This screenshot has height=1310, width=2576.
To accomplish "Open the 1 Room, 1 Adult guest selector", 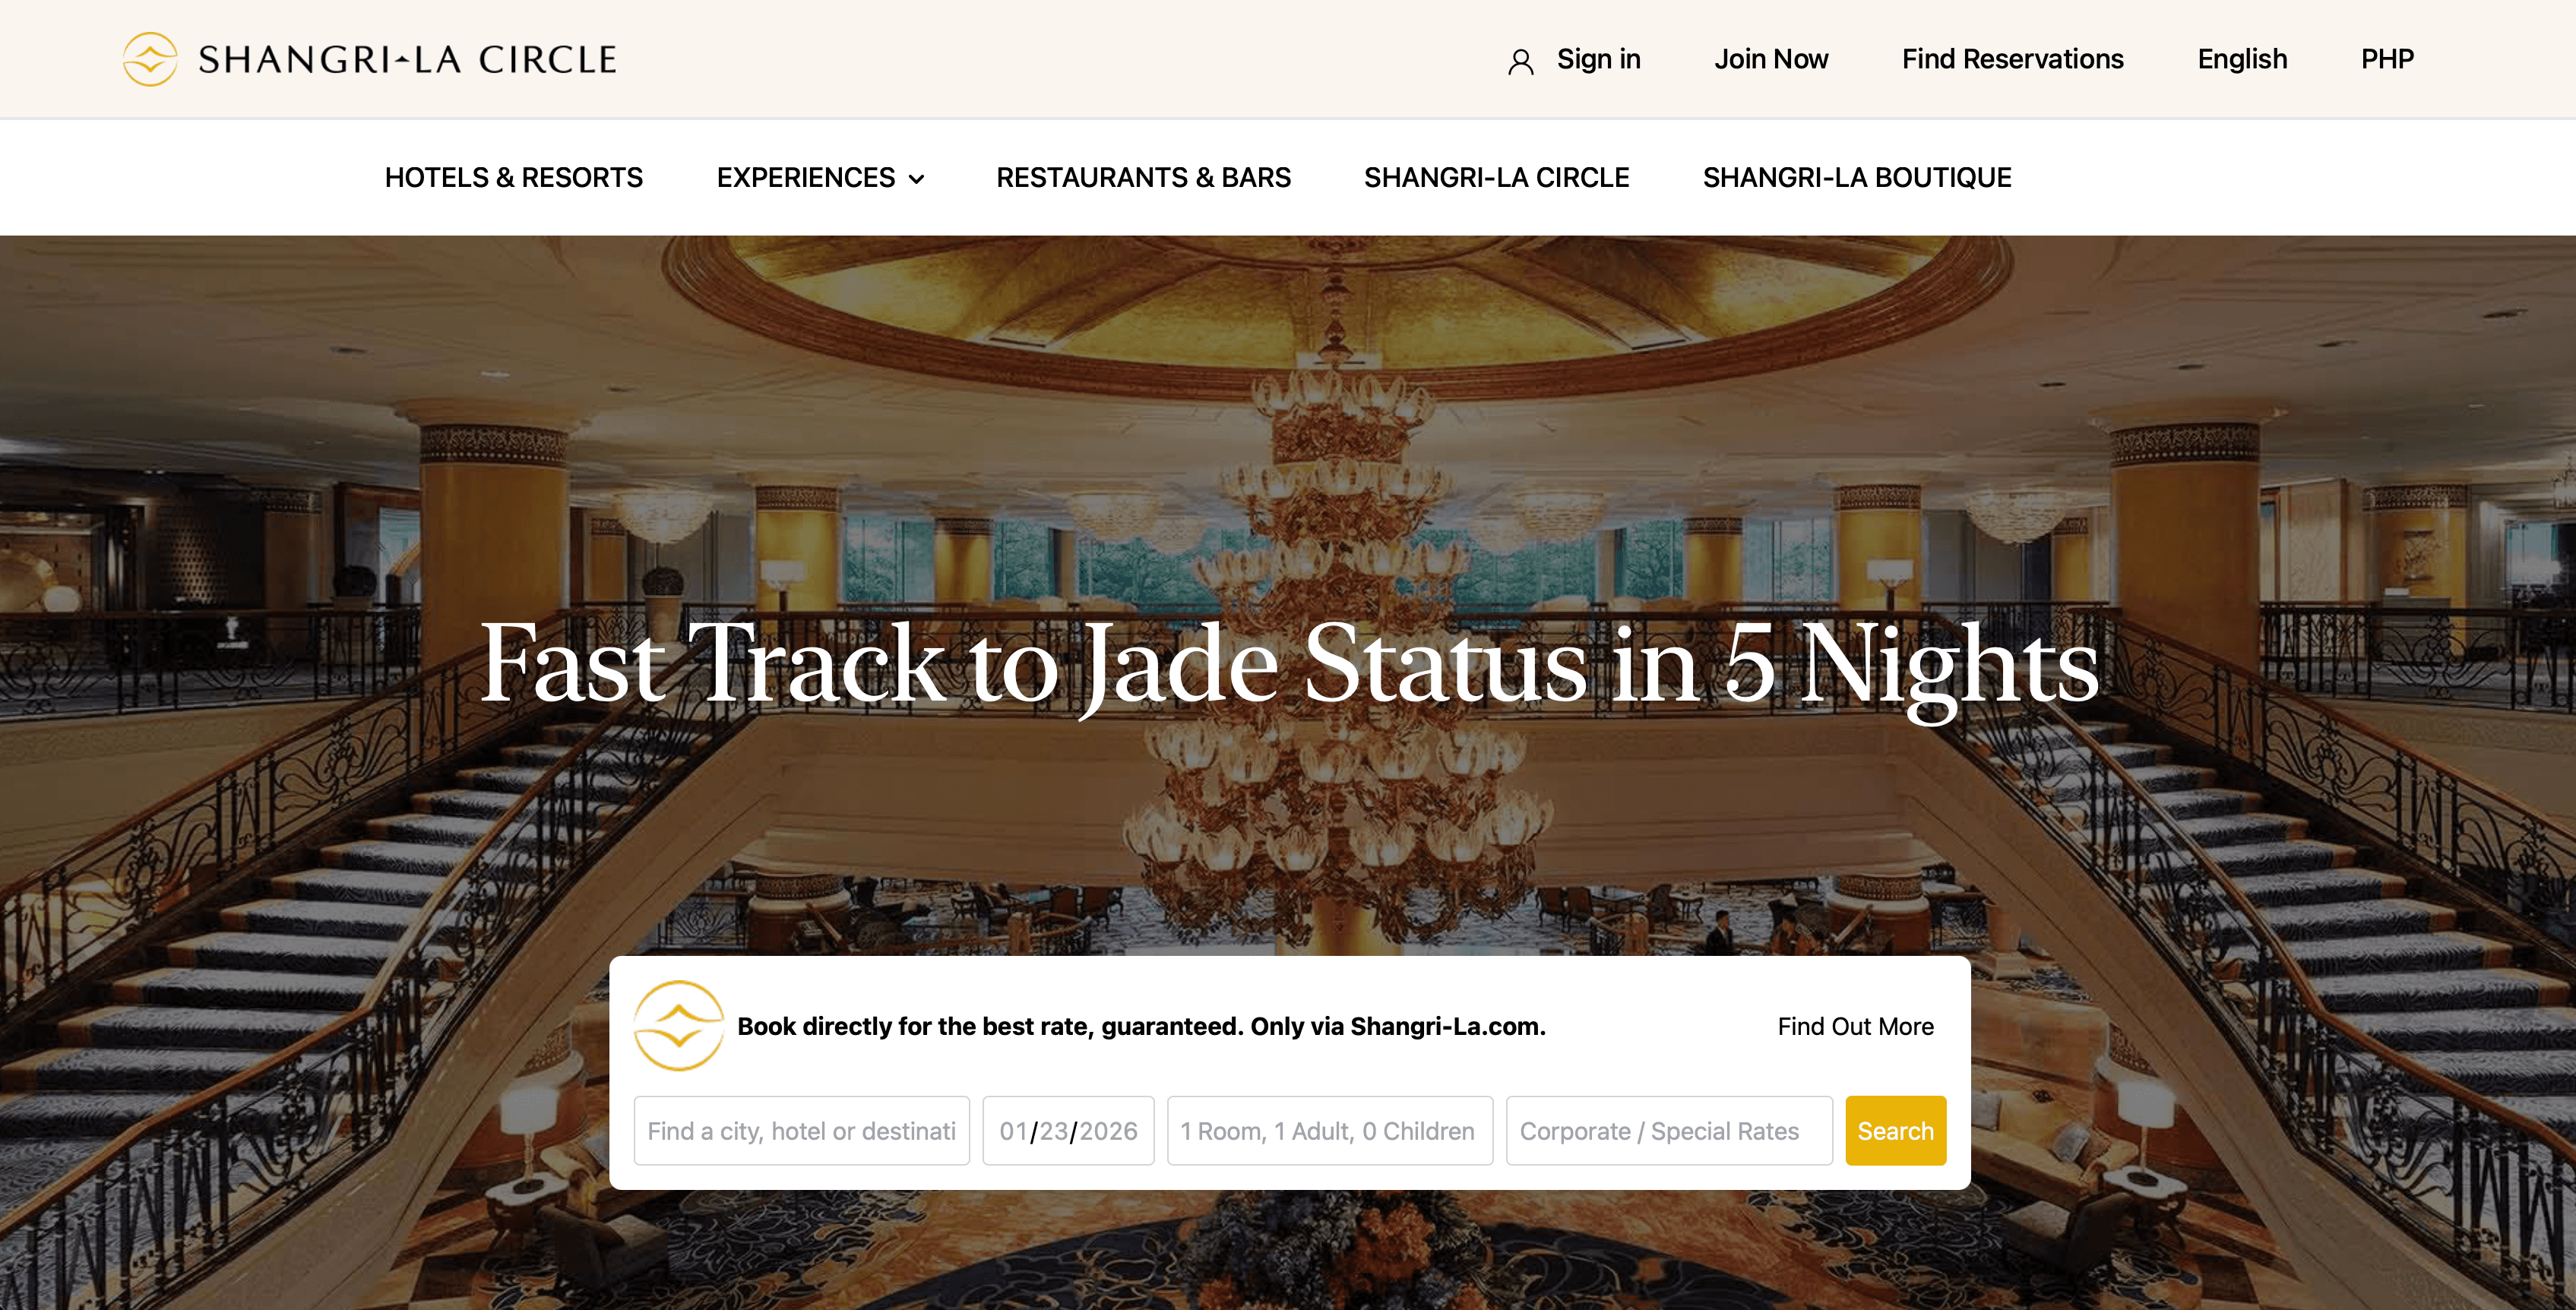I will click(x=1329, y=1130).
